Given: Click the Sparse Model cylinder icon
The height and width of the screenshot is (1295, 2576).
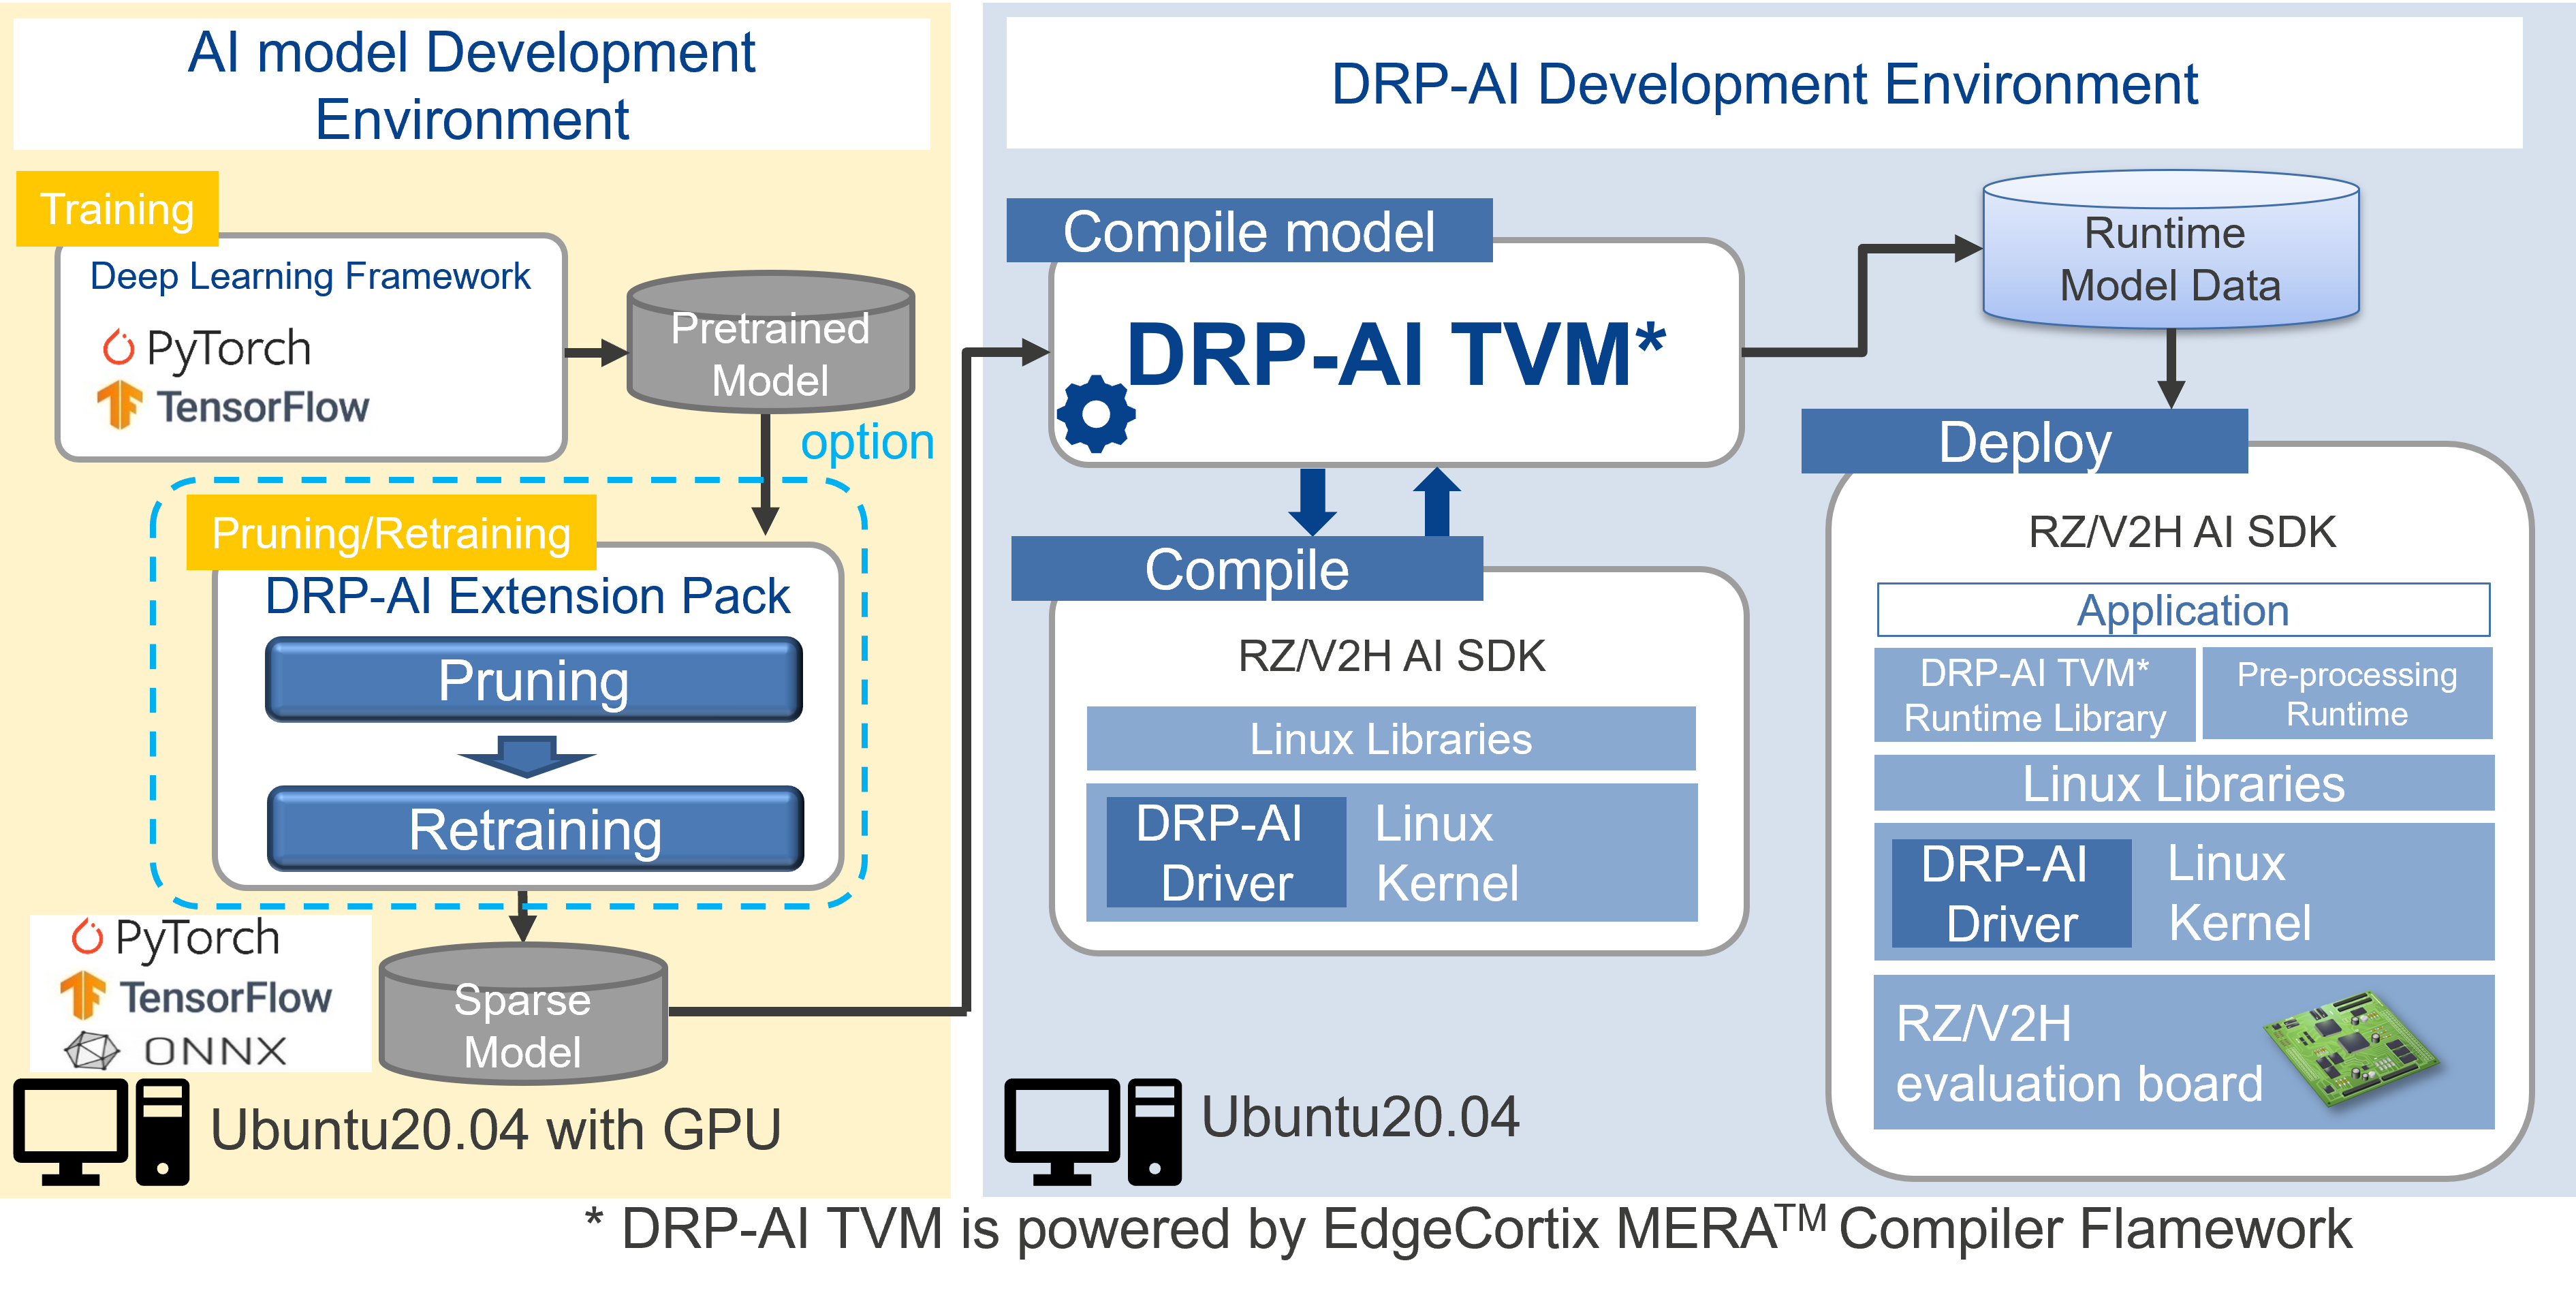Looking at the screenshot, I should [523, 1014].
